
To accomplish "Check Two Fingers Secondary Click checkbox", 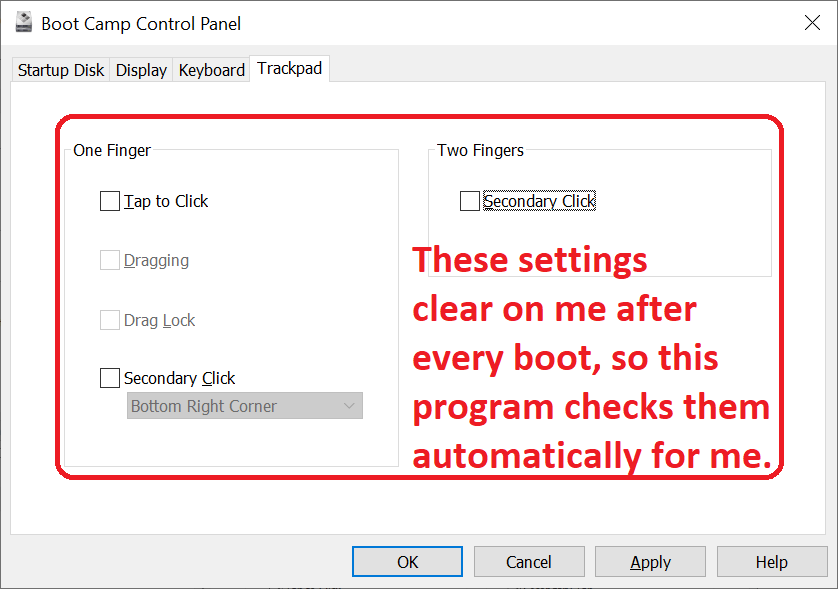I will 470,201.
